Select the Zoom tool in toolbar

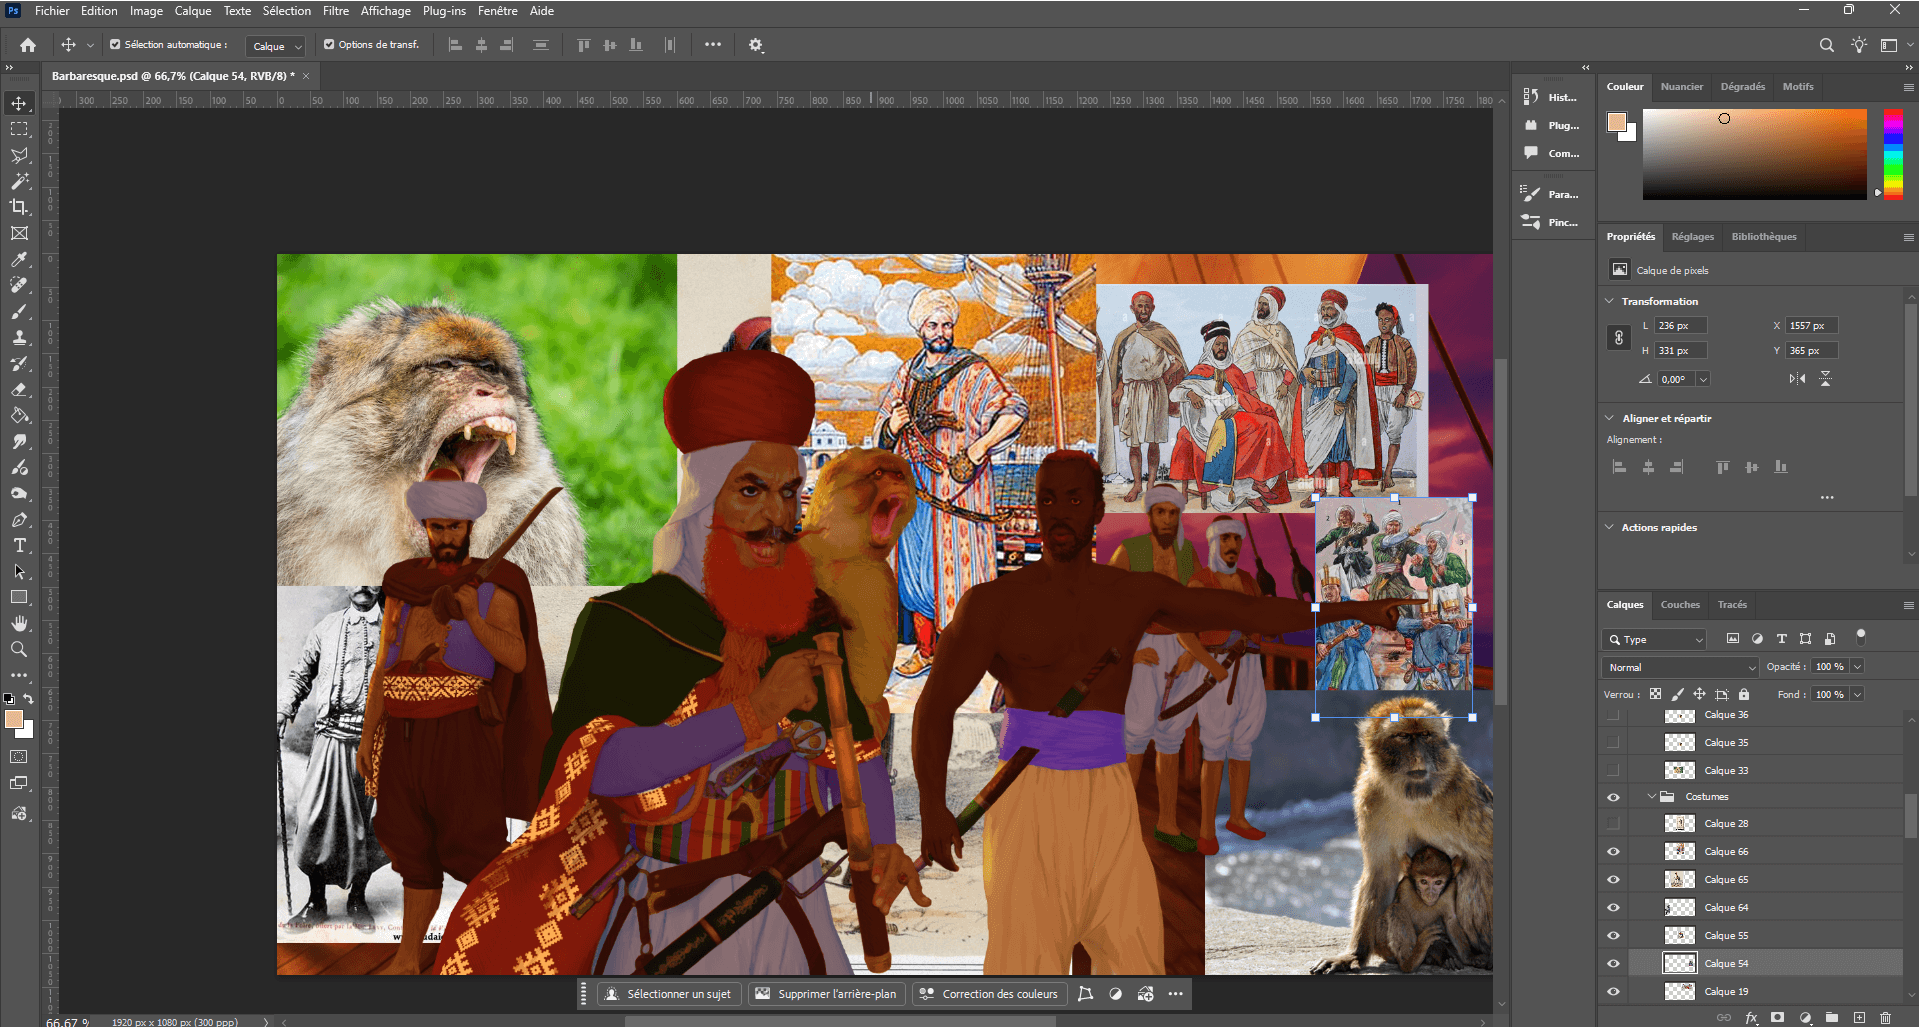[19, 649]
